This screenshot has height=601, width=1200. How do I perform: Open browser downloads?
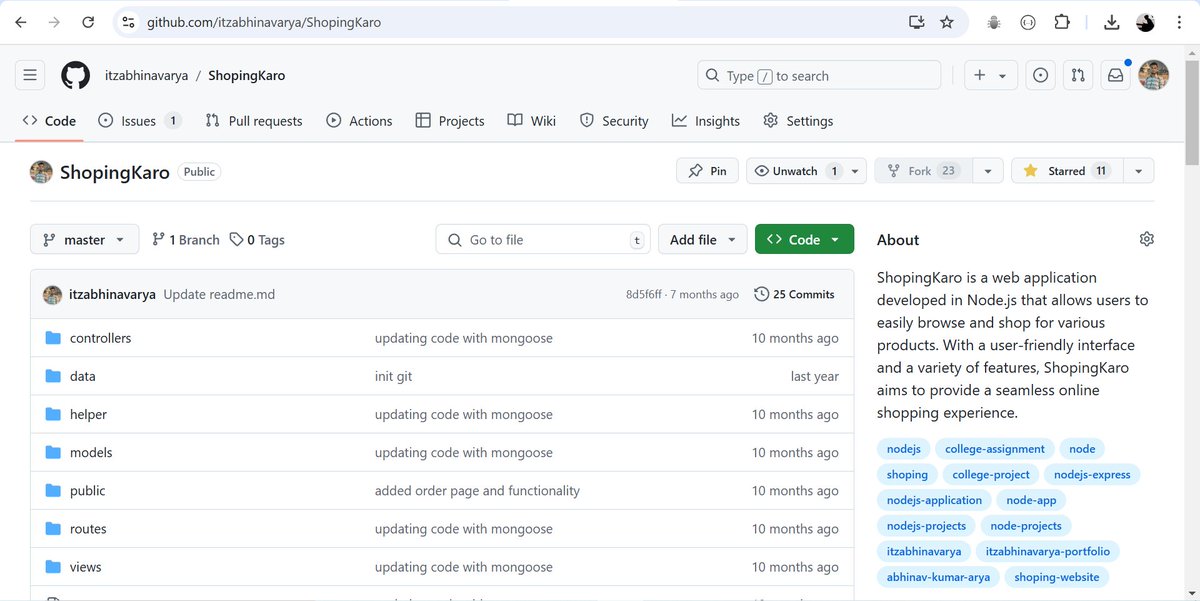click(x=1112, y=22)
